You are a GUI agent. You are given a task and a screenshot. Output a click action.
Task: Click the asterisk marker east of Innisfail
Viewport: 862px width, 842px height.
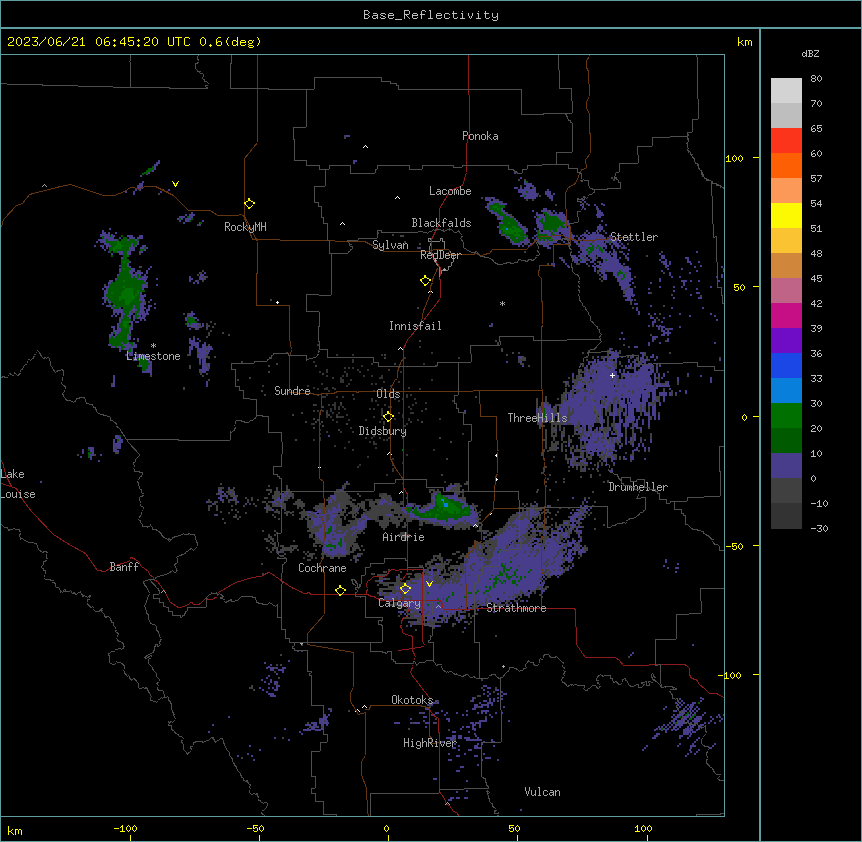[502, 303]
